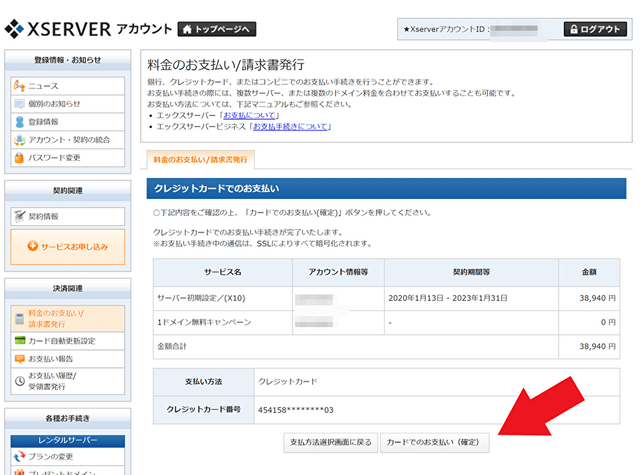The image size is (640, 475).
Task: Open お支払手続きについて link
Action: click(290, 127)
